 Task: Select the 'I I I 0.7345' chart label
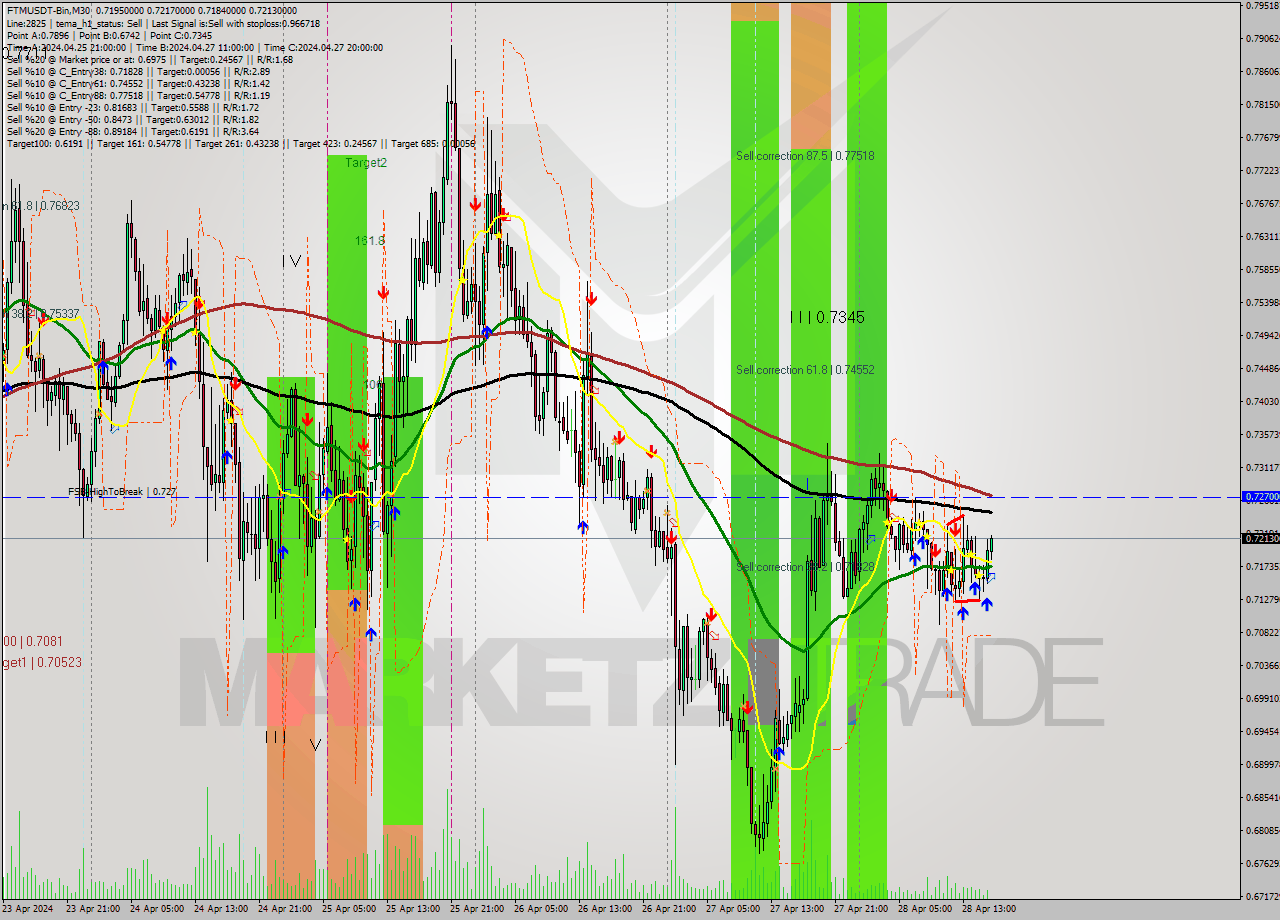click(827, 317)
